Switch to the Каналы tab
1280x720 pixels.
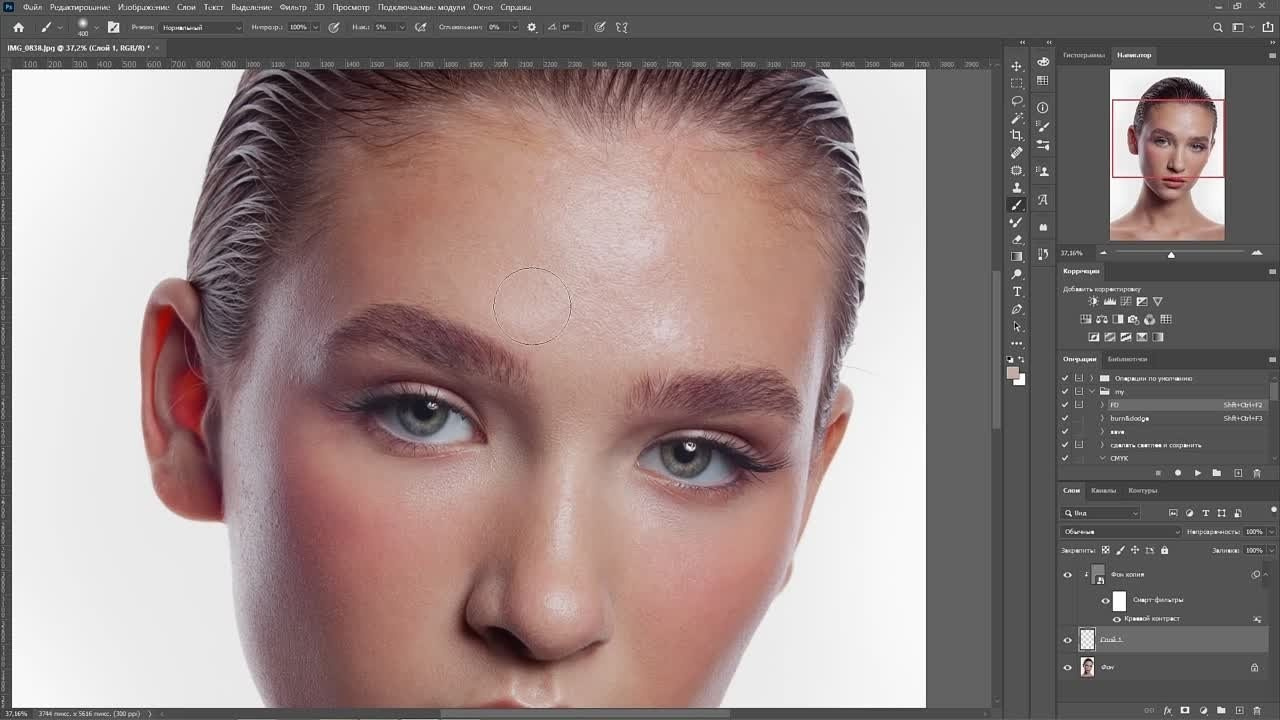[1104, 490]
